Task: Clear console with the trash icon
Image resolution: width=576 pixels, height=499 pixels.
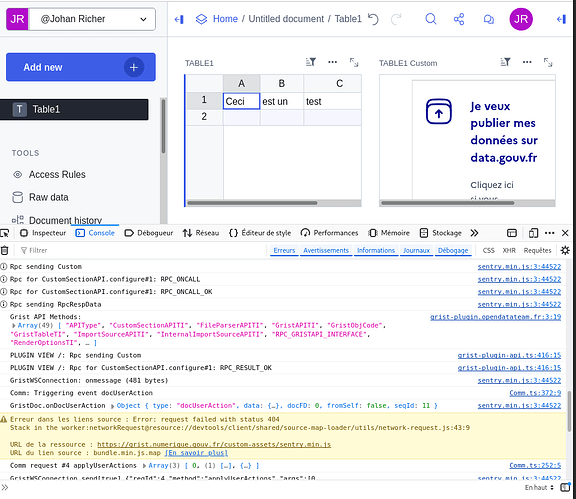Action: (4, 251)
